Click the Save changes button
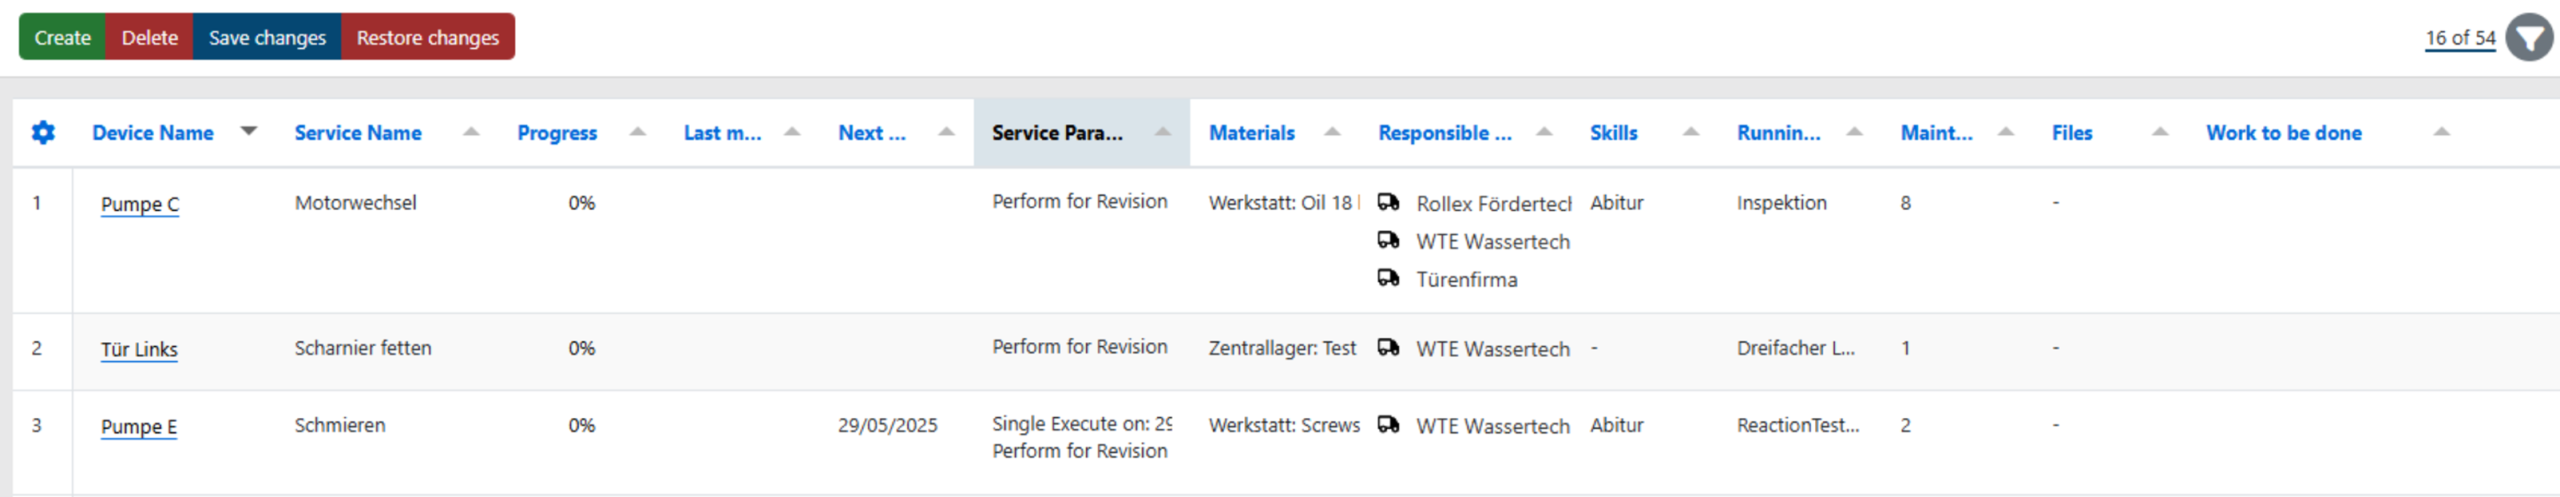The width and height of the screenshot is (2560, 497). tap(267, 37)
